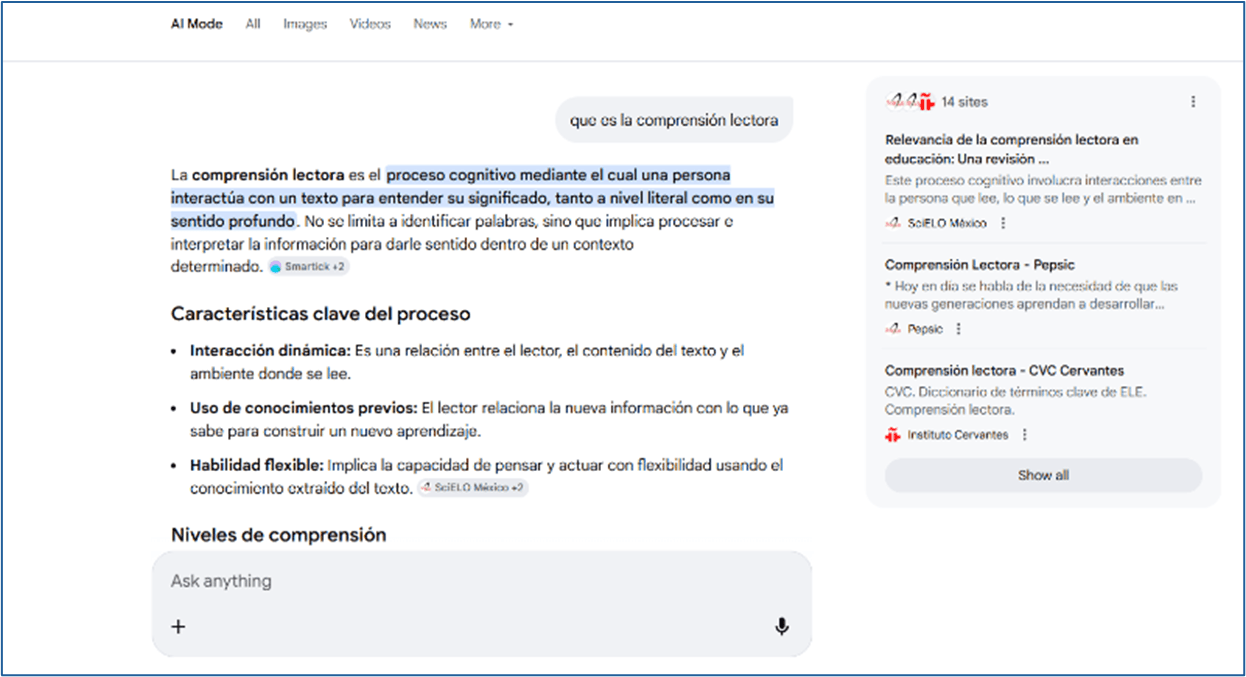Go to the News tab
The height and width of the screenshot is (677, 1246).
click(430, 24)
